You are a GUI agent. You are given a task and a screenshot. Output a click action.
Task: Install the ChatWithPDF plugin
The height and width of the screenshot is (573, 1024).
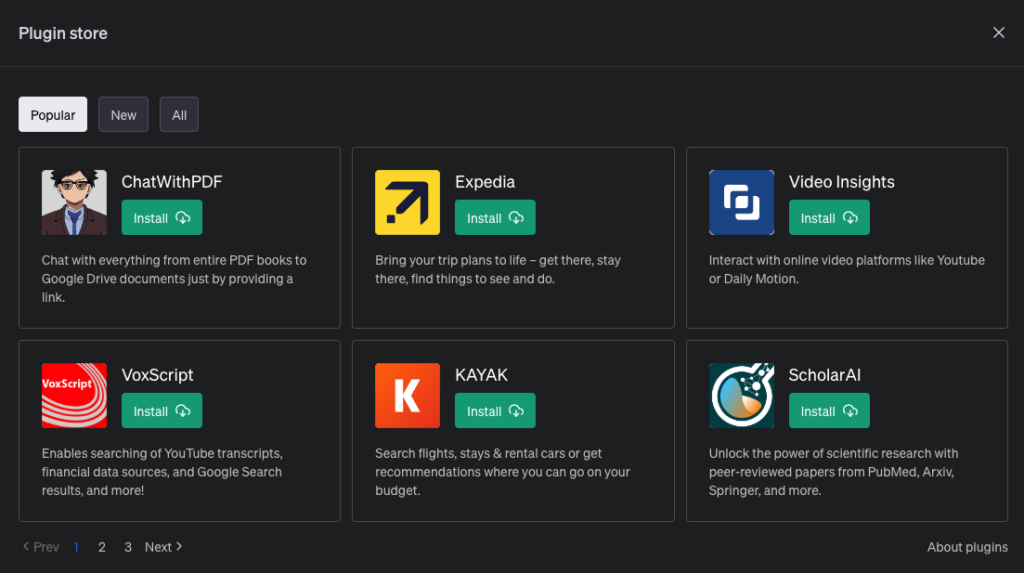(162, 218)
